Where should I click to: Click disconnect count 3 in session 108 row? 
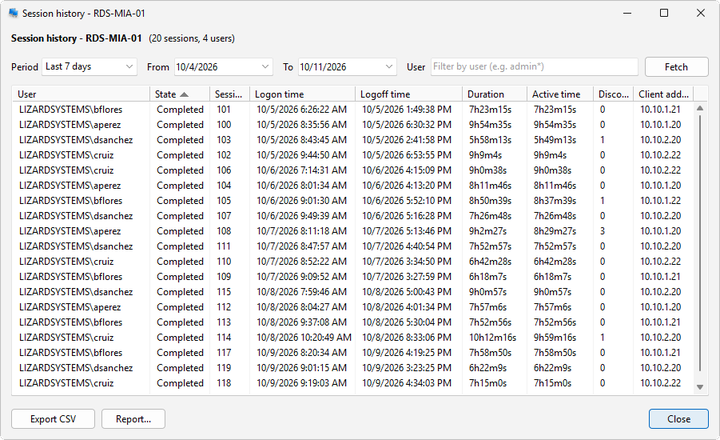pos(602,231)
